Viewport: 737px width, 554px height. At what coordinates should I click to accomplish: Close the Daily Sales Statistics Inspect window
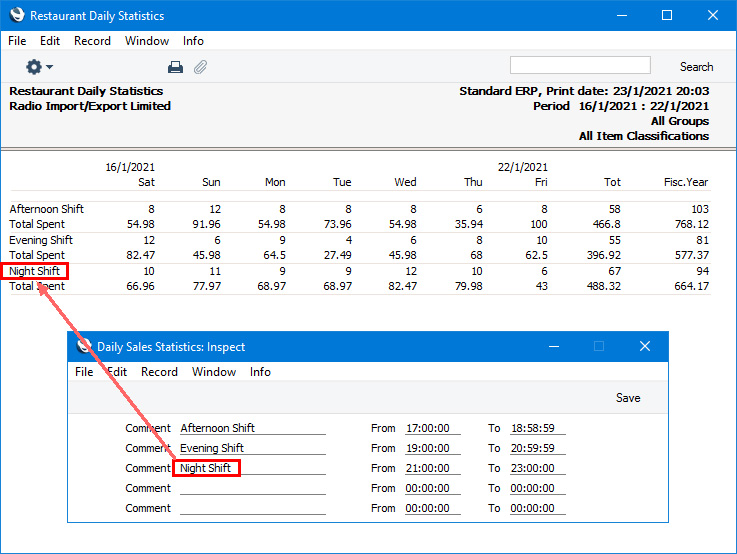[x=644, y=347]
